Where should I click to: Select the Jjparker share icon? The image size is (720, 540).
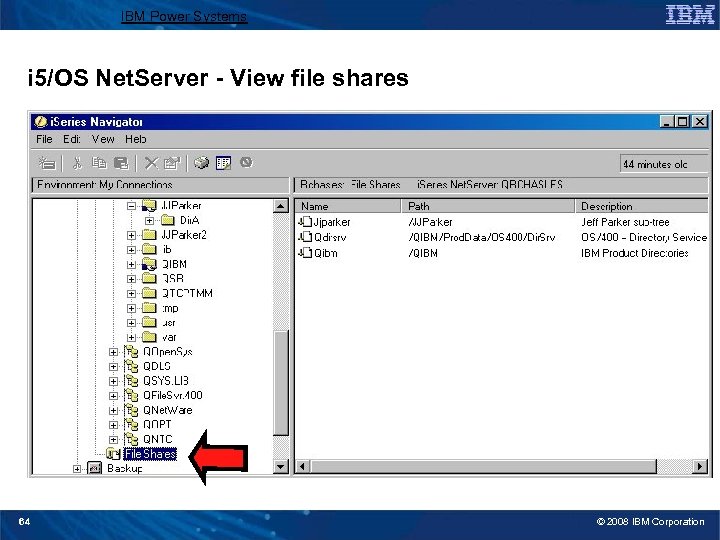pos(305,222)
